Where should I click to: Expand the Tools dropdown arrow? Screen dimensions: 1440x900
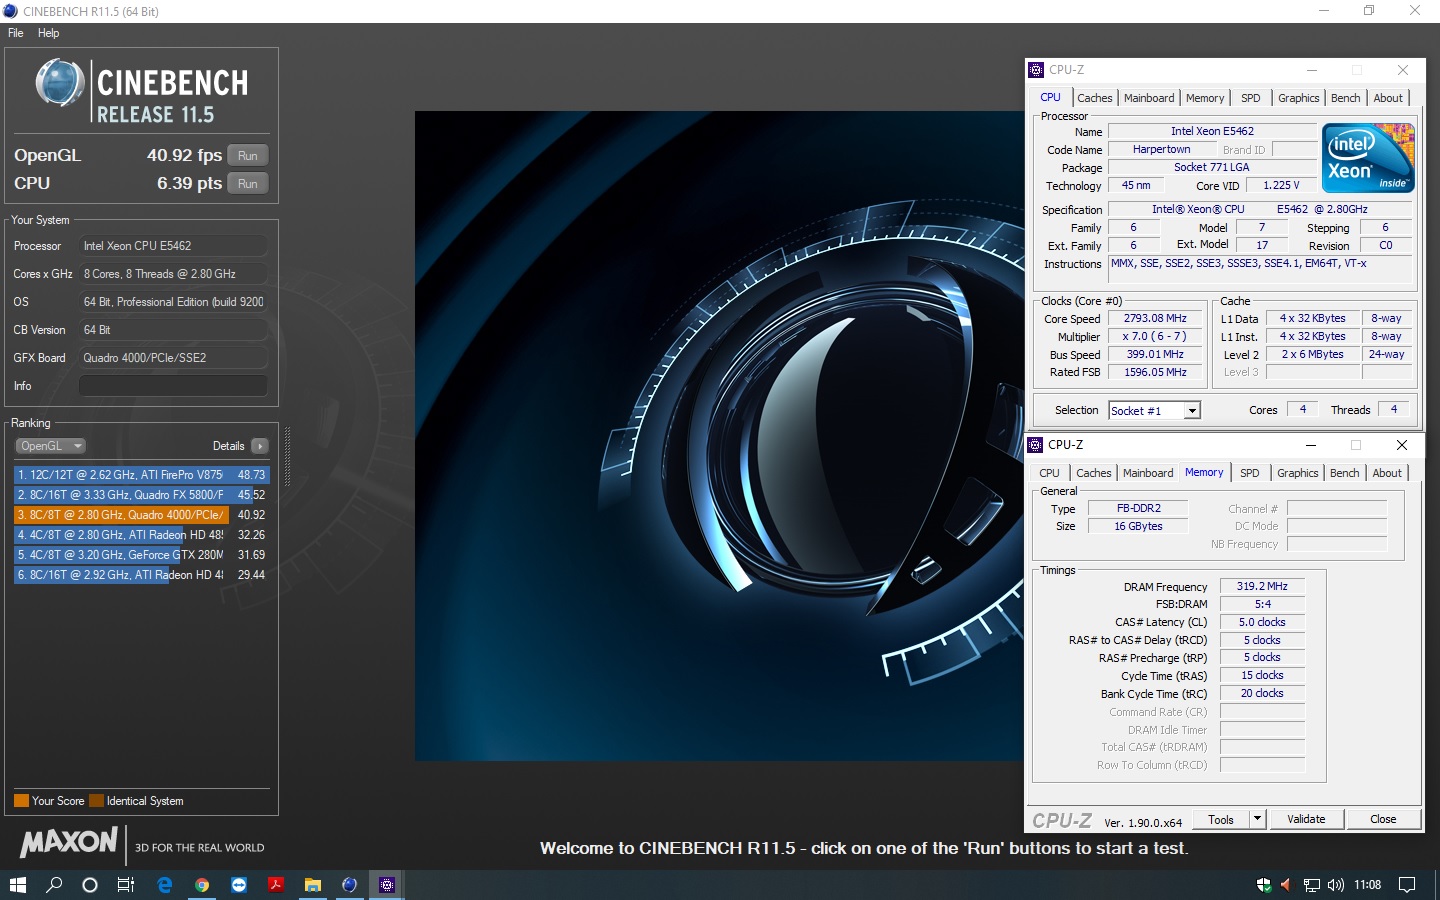(x=1258, y=820)
